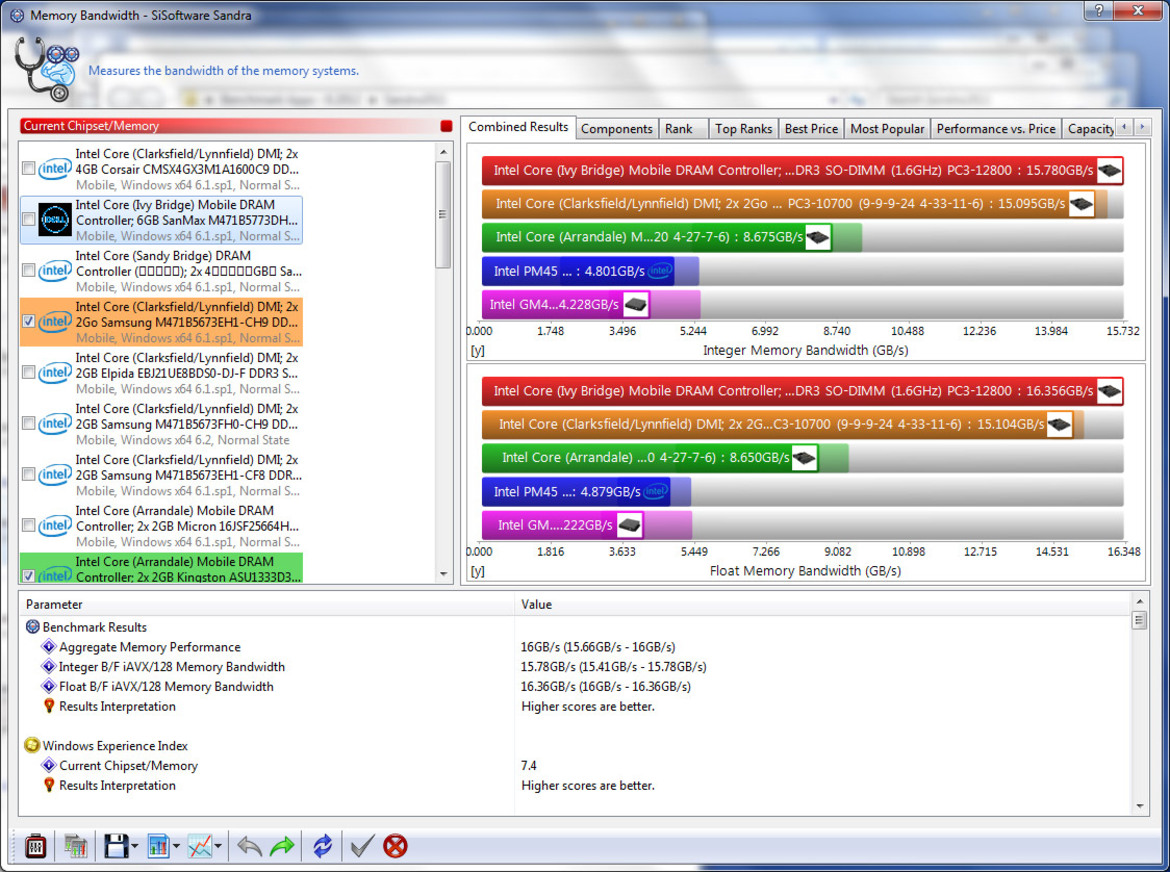Check the Arrandale Micron 16JSF25664H checkbox

[28, 525]
